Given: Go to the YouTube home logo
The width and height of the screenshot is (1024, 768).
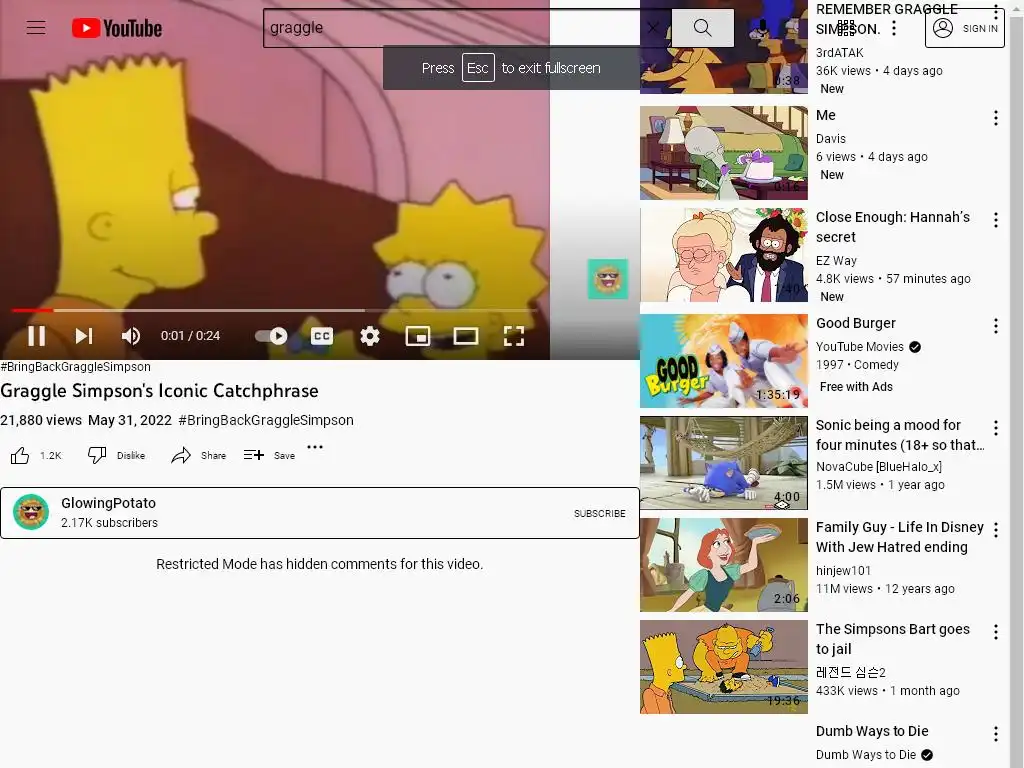Looking at the screenshot, I should click(x=117, y=28).
